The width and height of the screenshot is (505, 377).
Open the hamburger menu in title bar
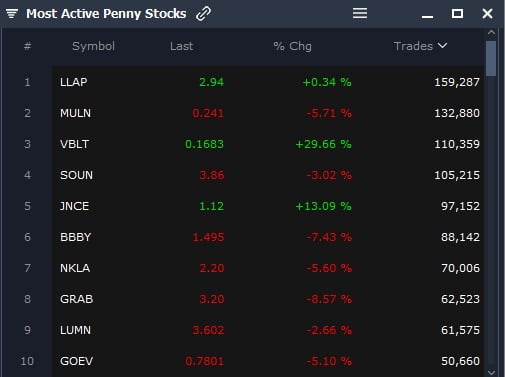point(360,13)
